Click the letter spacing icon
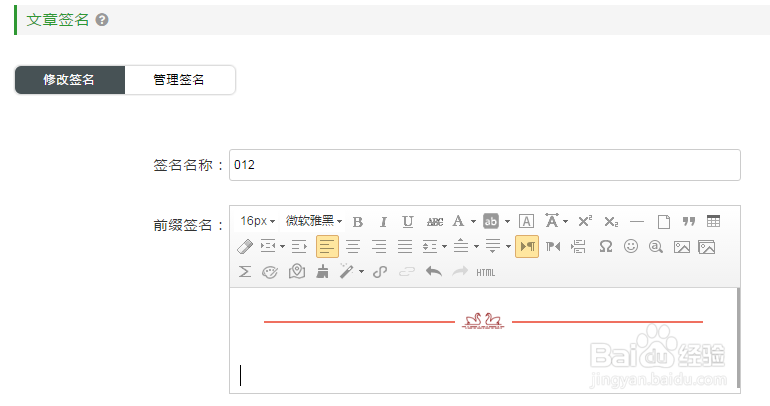770x406 pixels. (x=552, y=221)
